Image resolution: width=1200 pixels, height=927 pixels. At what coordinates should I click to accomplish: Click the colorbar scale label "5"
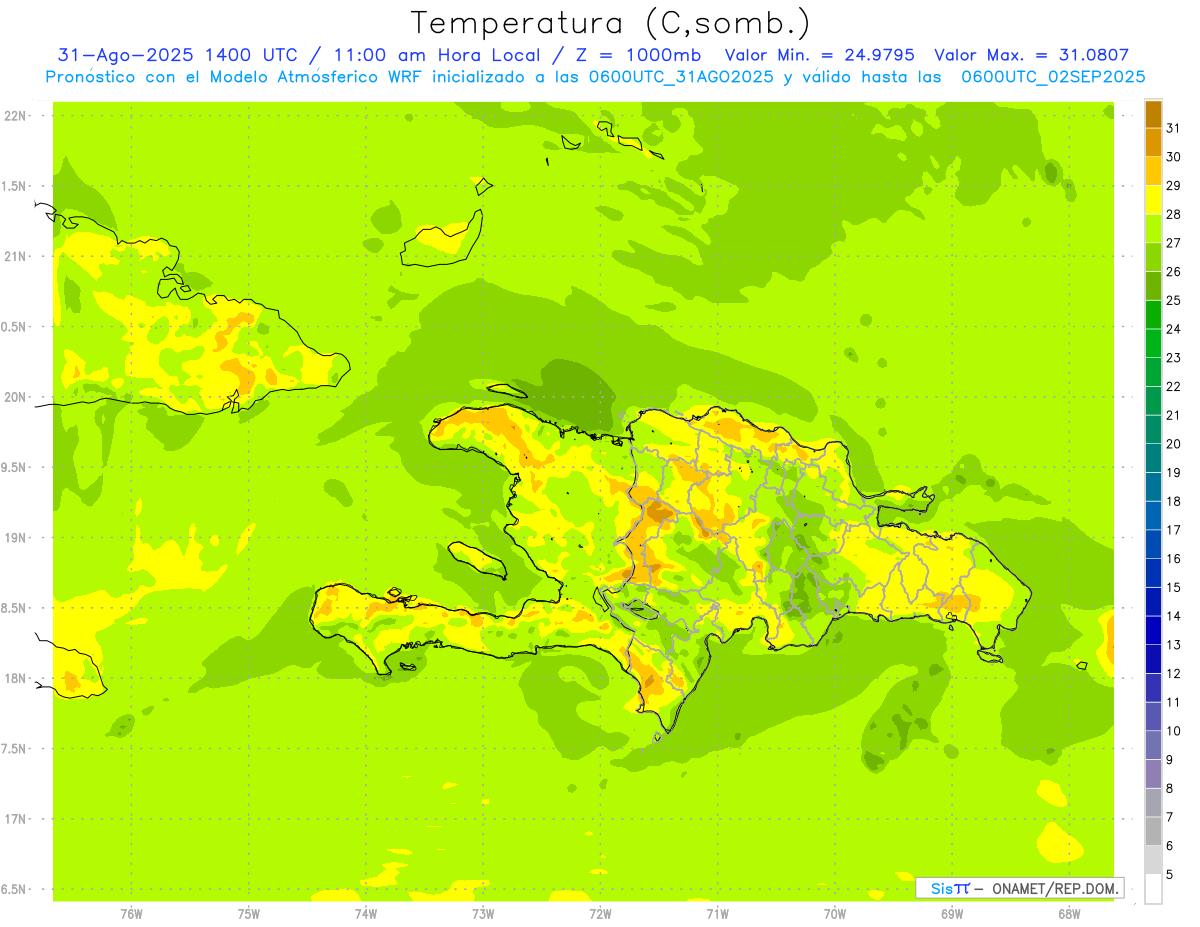point(1170,874)
